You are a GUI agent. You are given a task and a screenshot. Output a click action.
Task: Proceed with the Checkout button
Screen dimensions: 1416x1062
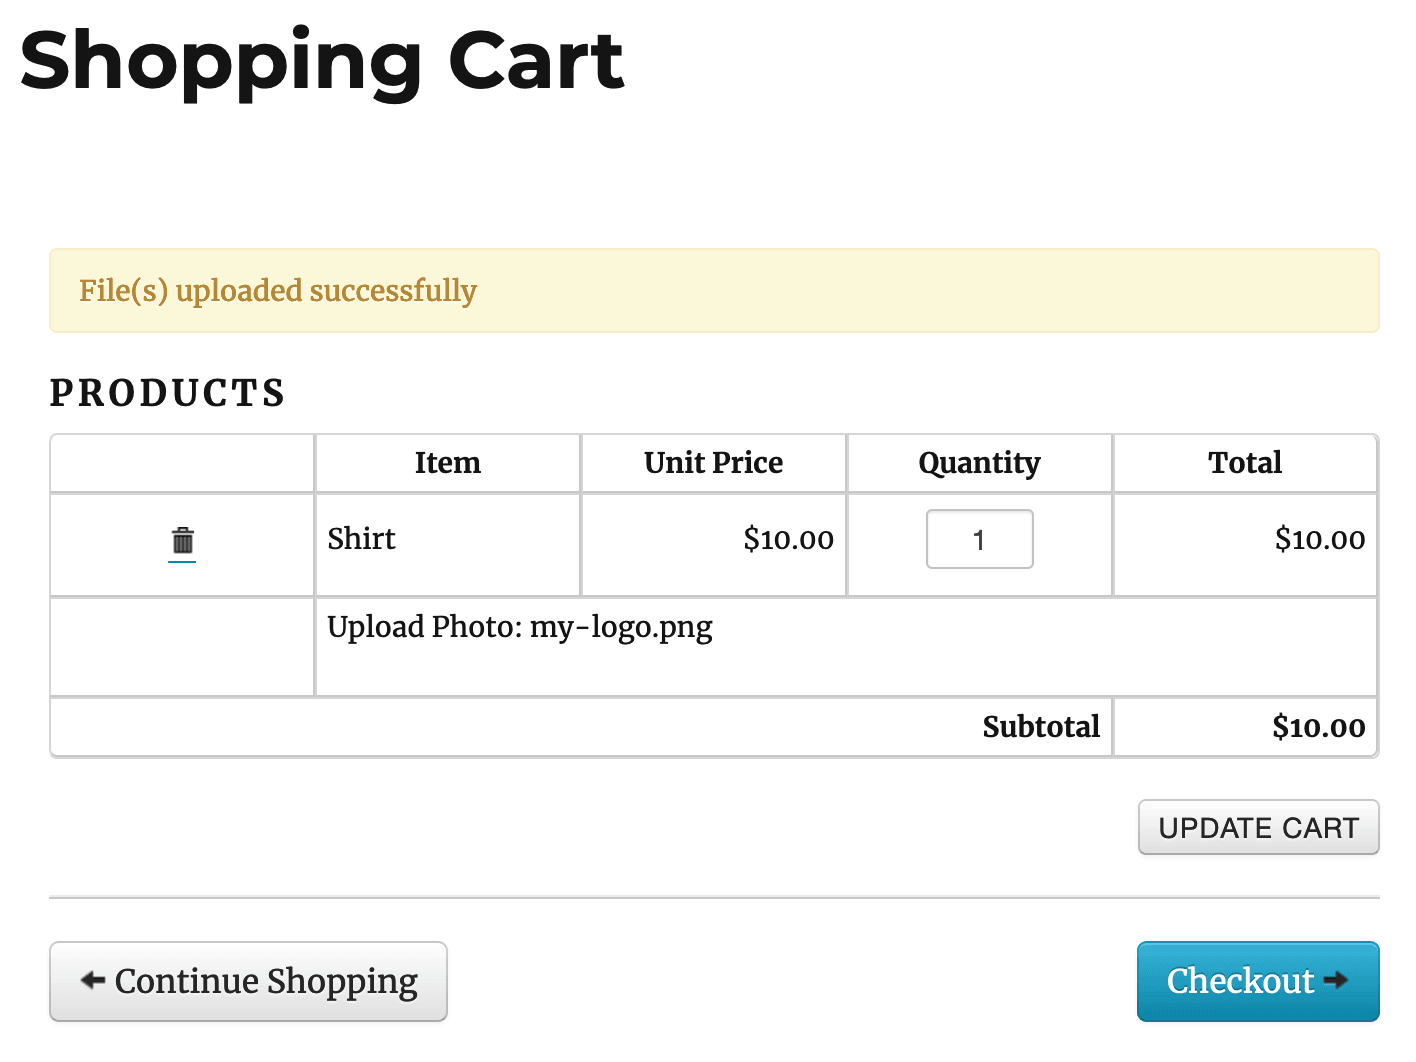pyautogui.click(x=1258, y=981)
